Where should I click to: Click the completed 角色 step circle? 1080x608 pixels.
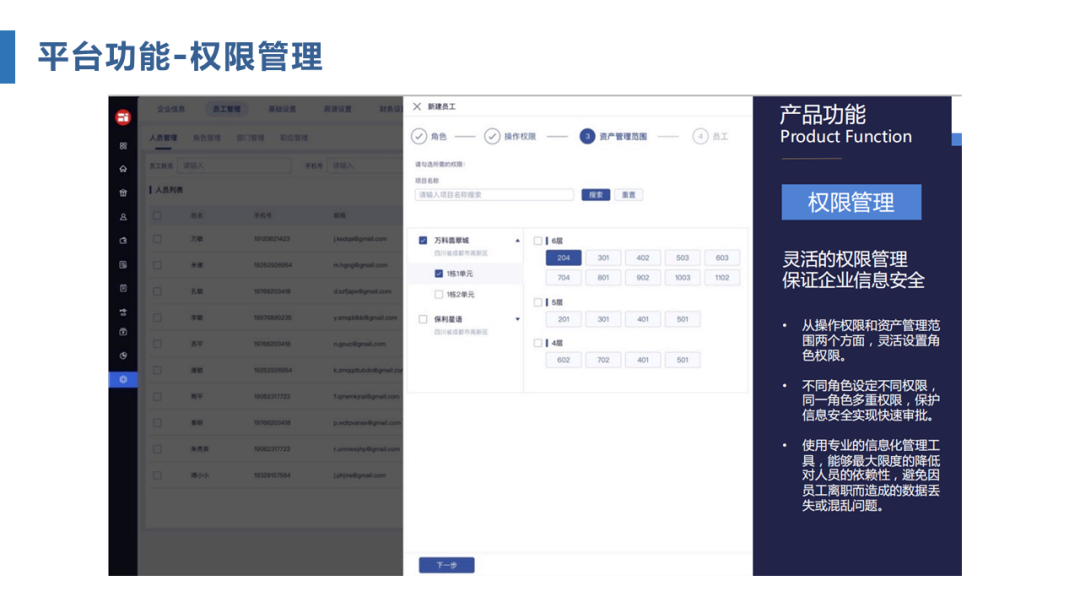[419, 136]
